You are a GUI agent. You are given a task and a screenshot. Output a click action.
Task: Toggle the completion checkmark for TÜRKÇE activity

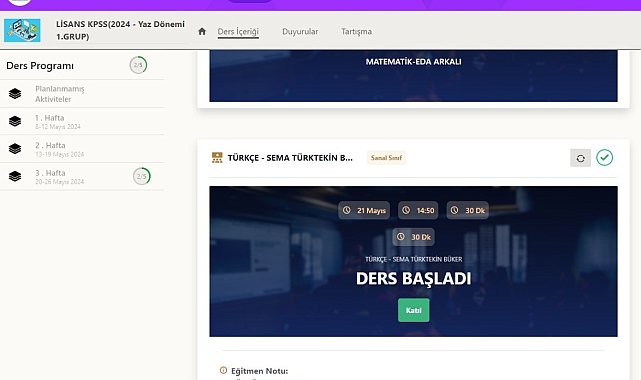pyautogui.click(x=604, y=157)
